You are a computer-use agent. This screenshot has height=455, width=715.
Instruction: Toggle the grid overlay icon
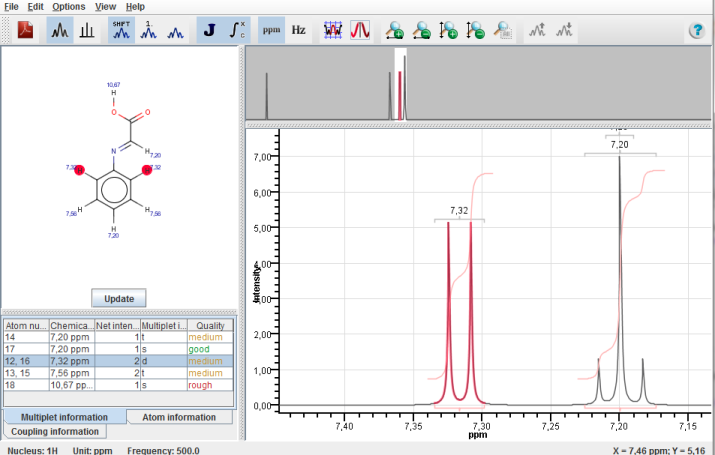(x=333, y=30)
